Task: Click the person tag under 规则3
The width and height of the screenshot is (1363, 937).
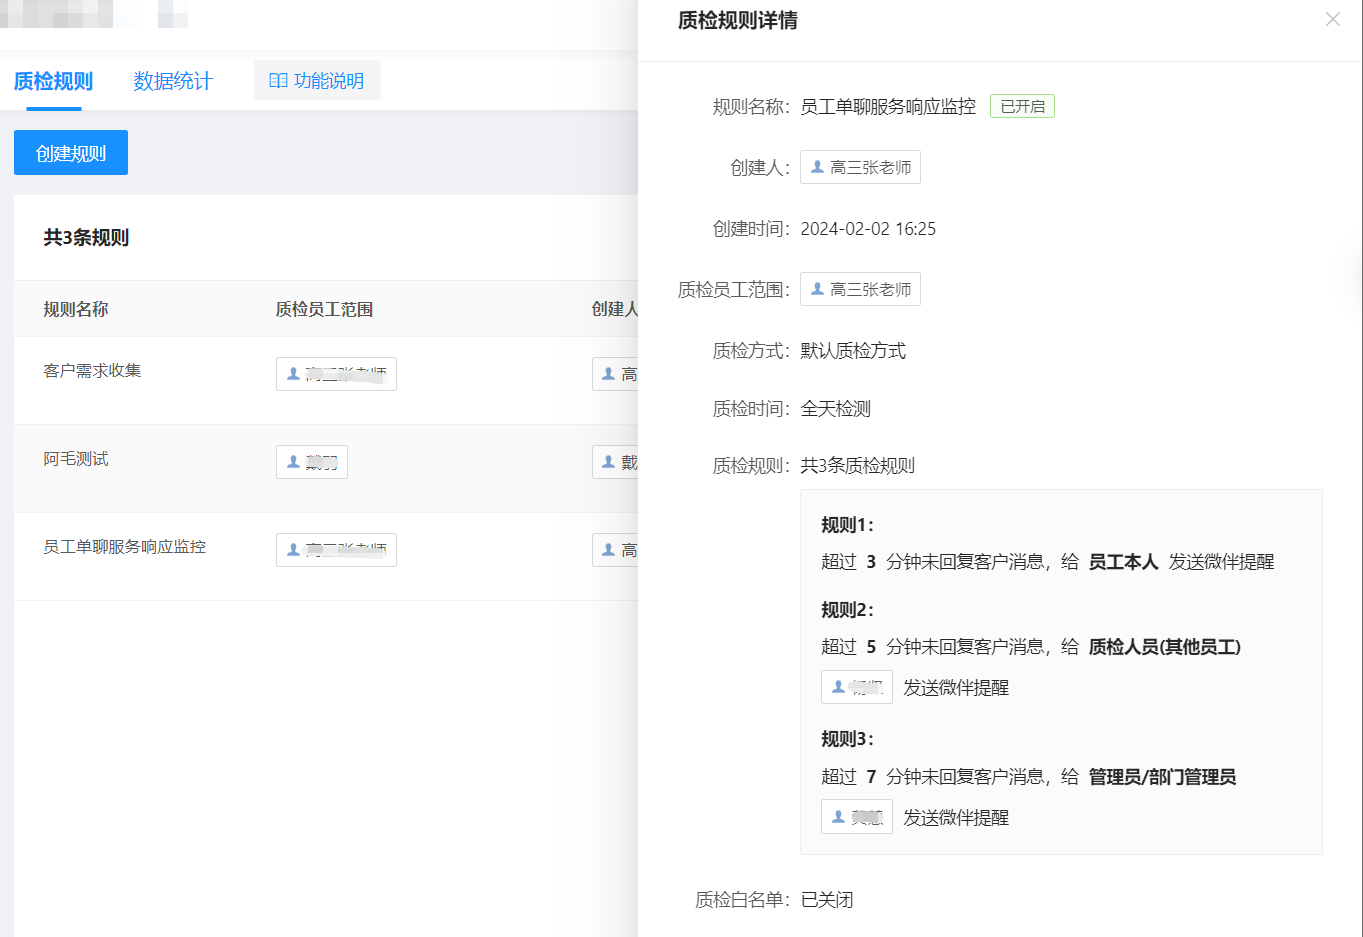Action: coord(857,817)
